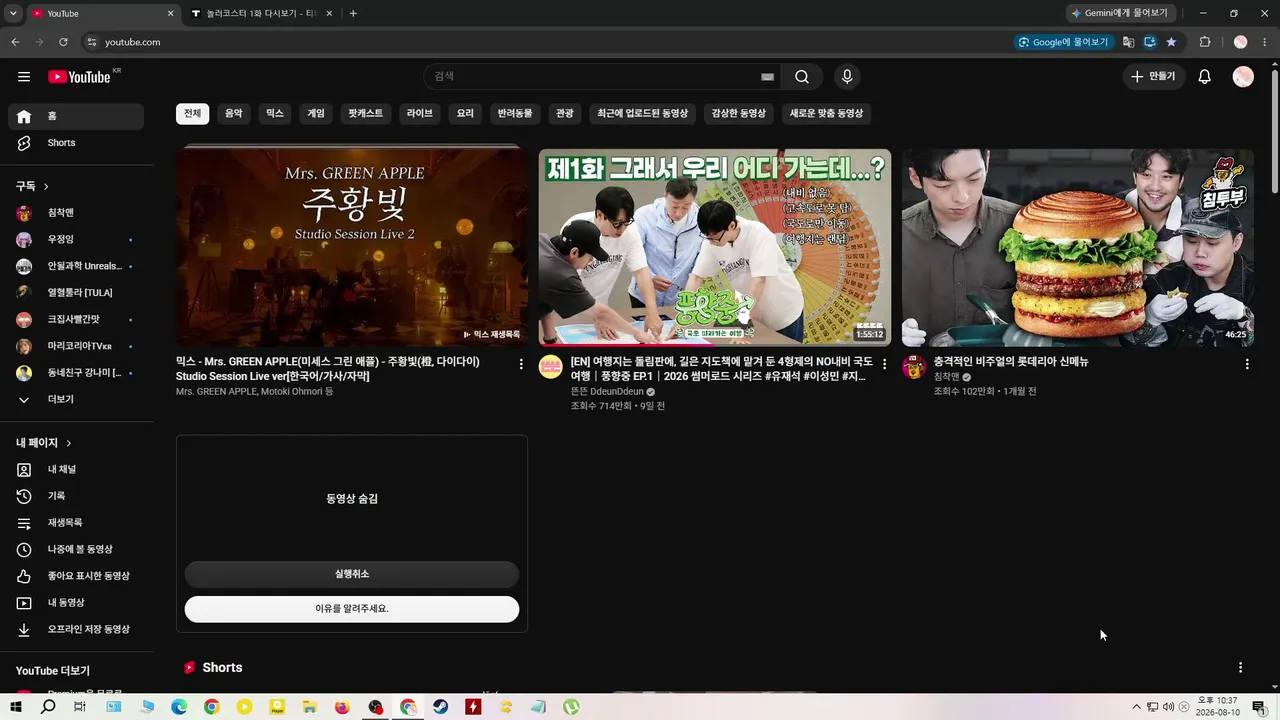This screenshot has width=1280, height=720.
Task: Bookmark this page with the star
Action: pos(1171,42)
